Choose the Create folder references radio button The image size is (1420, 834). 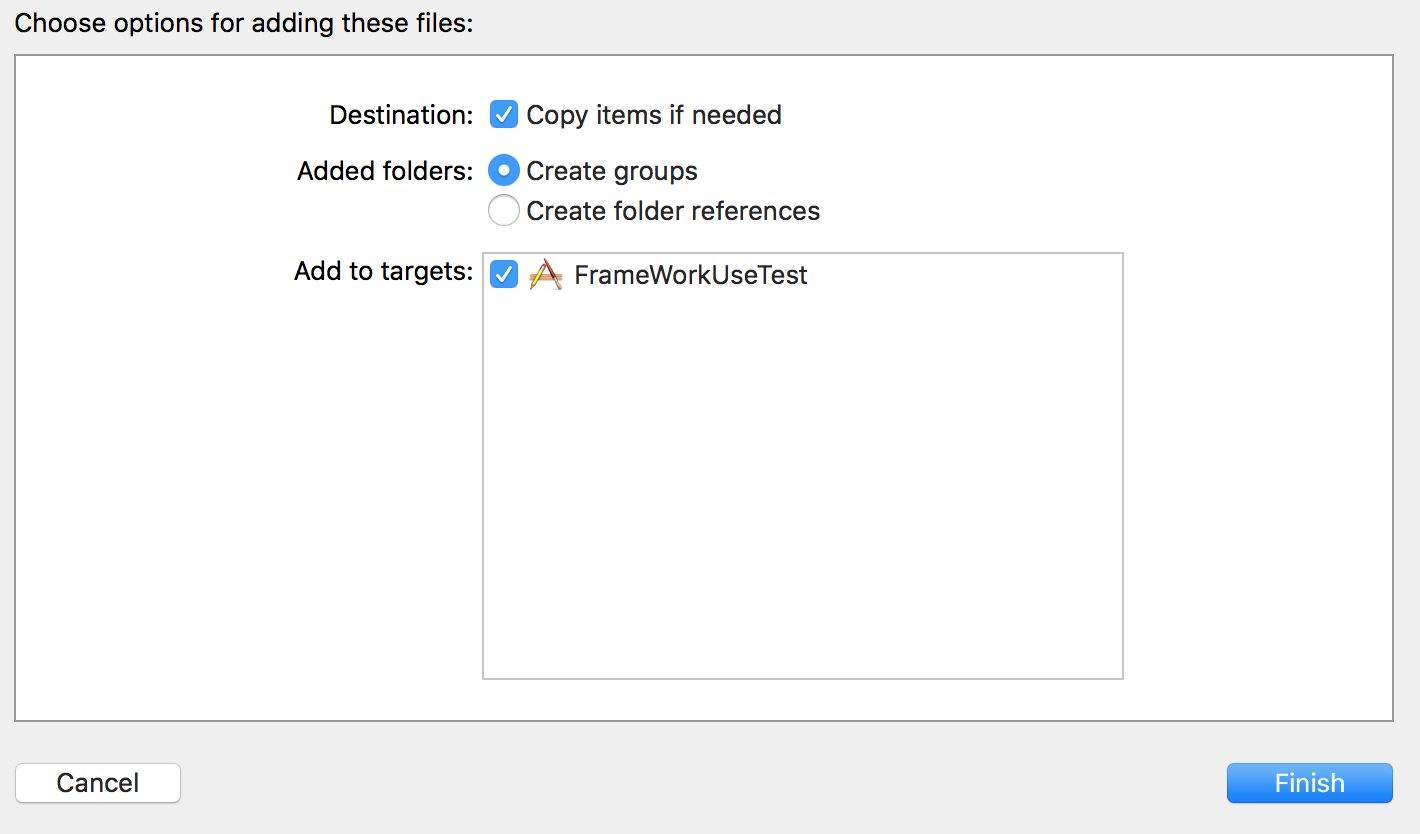click(x=503, y=211)
